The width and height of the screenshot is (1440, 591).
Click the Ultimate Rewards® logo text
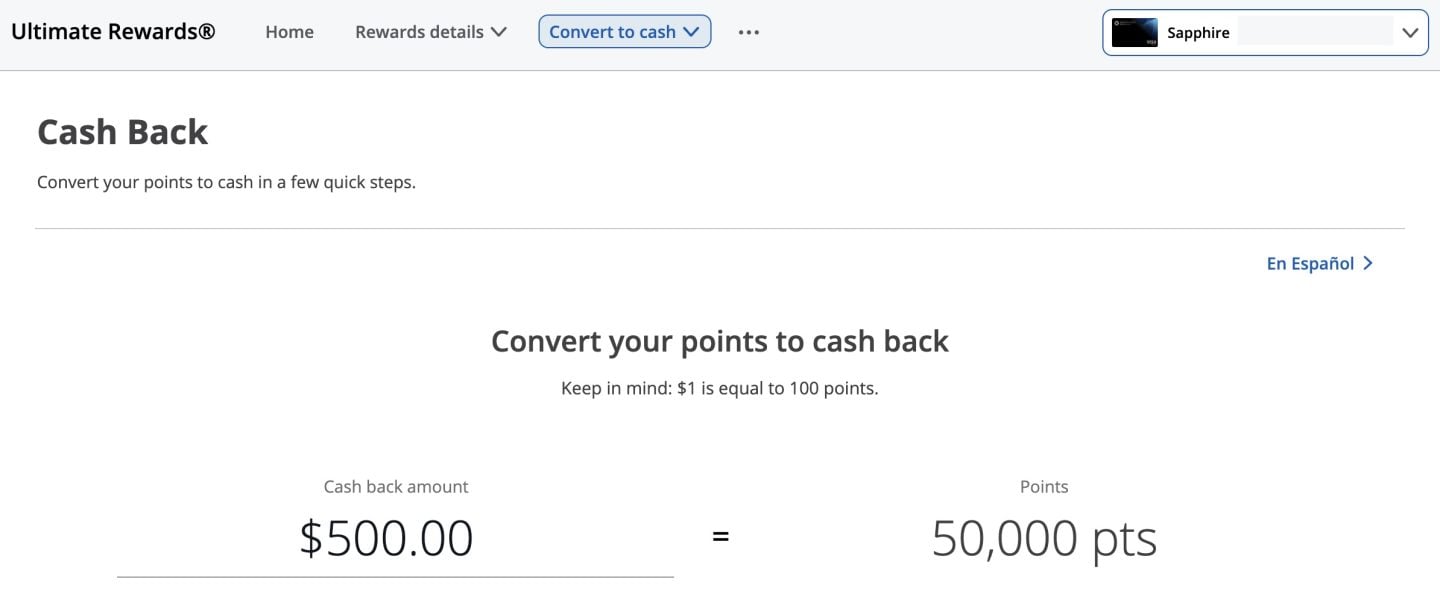113,32
